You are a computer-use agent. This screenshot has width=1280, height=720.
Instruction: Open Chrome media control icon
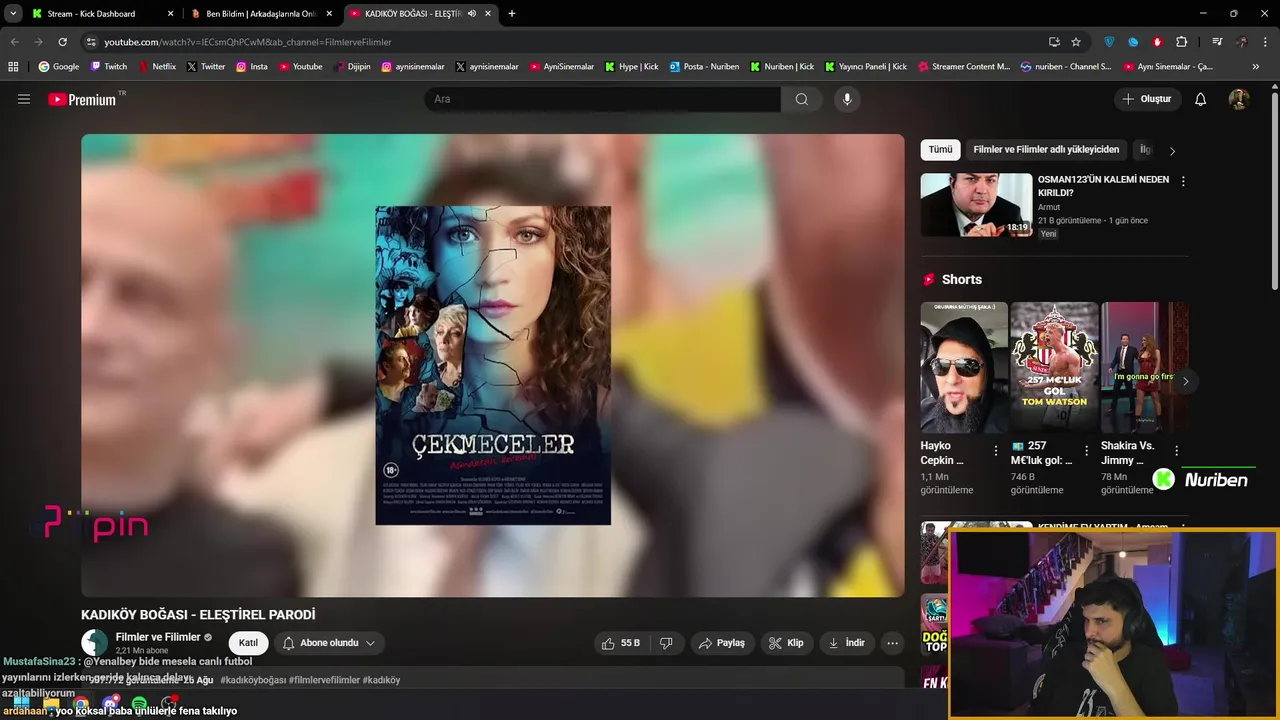click(x=1217, y=42)
